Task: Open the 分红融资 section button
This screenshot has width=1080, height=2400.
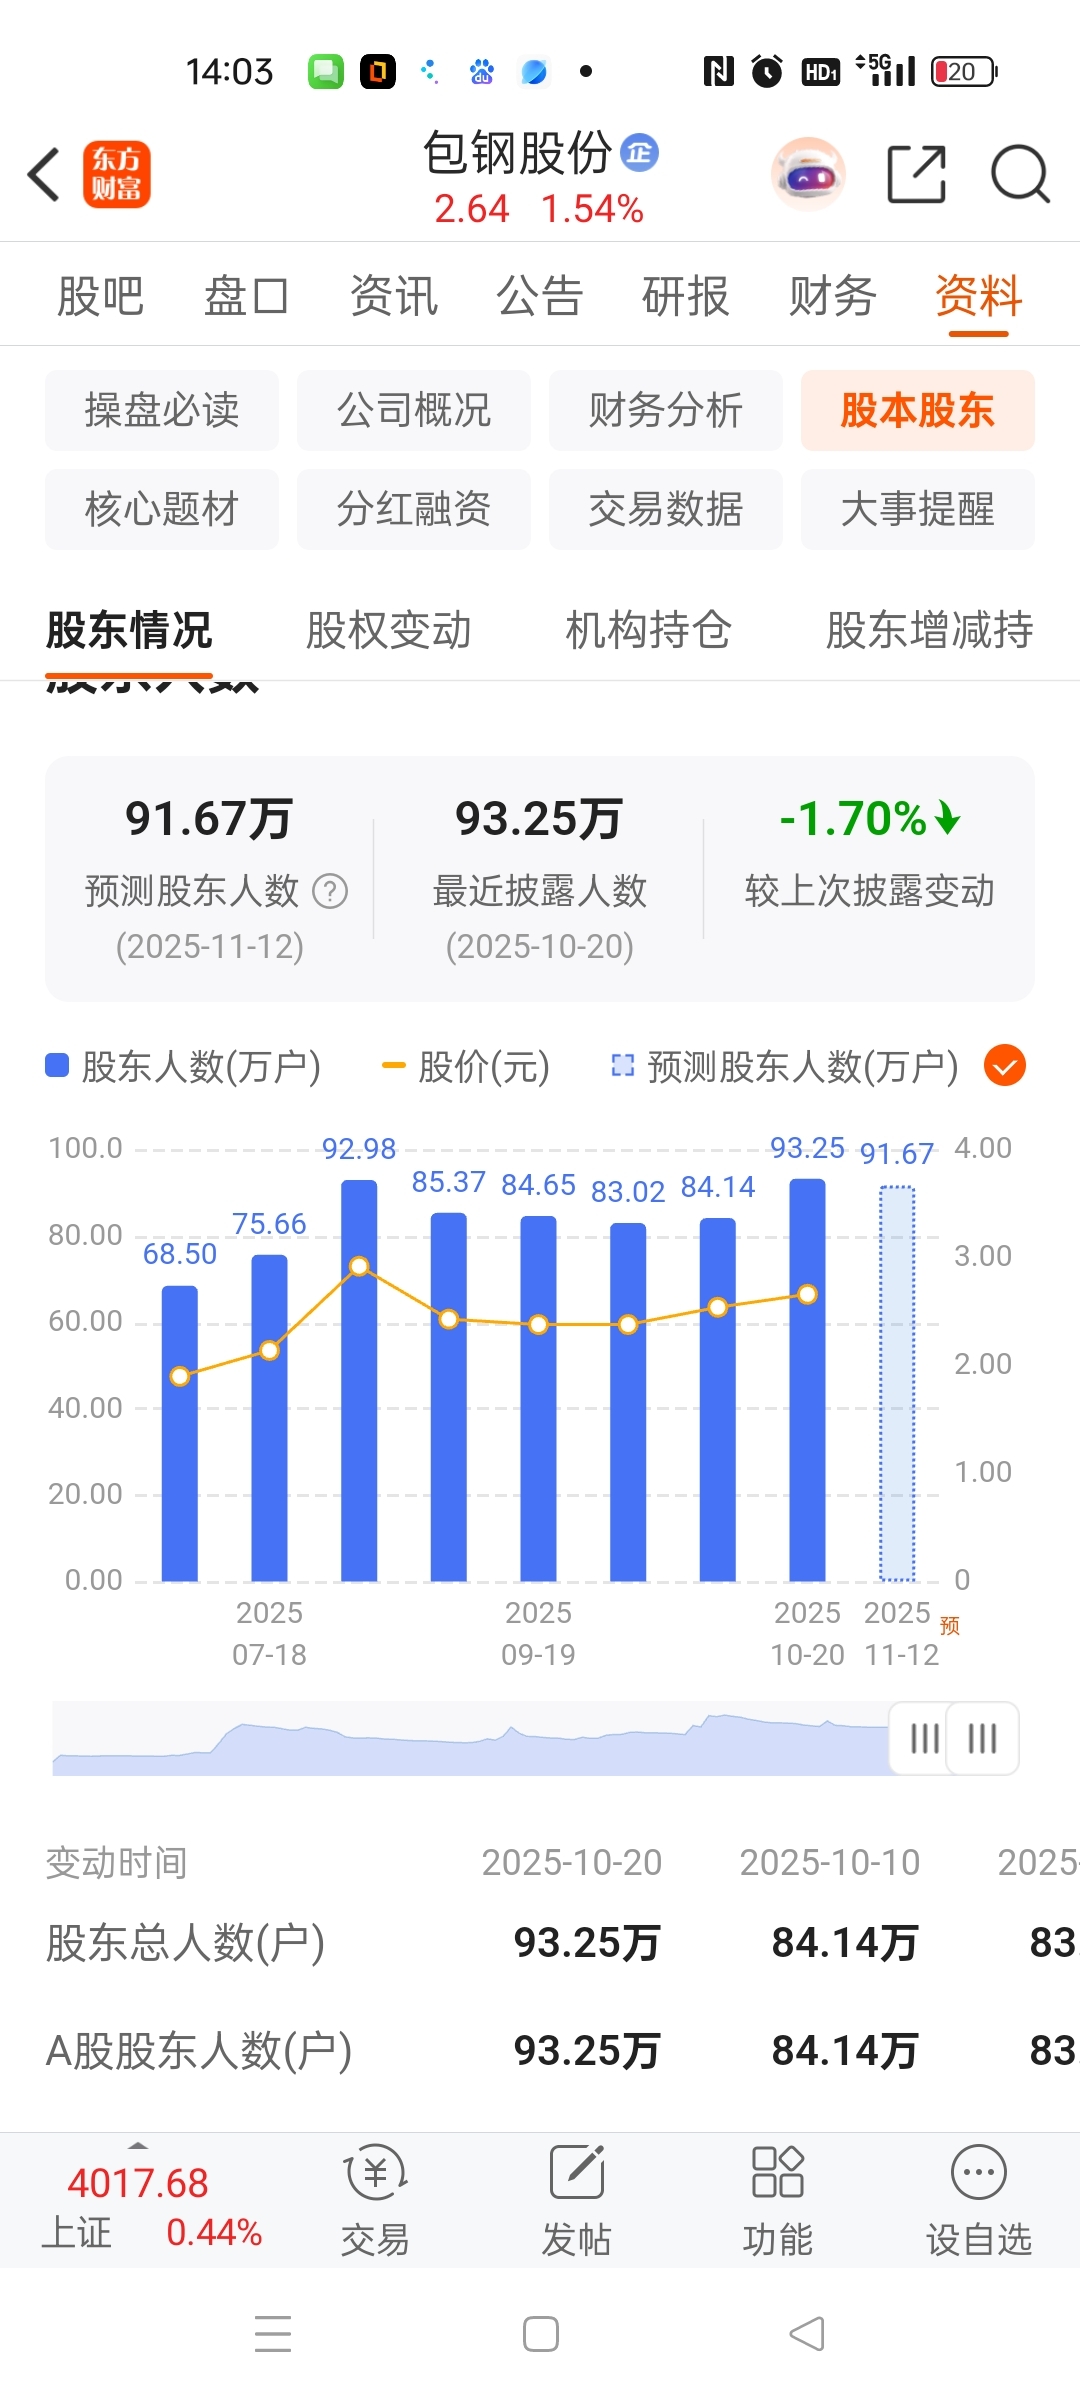Action: click(414, 509)
